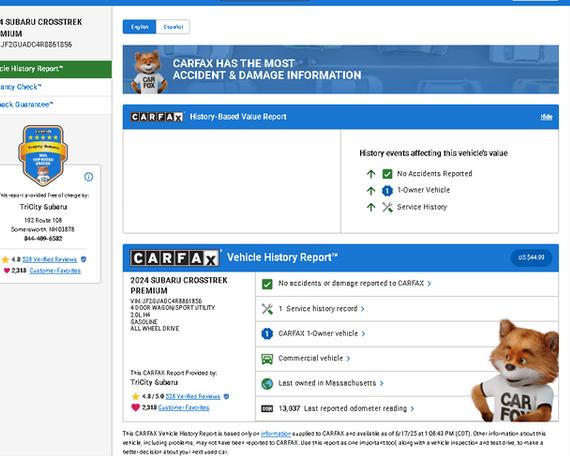Click the 1-Owner Vehicle blue badge icon
The image size is (570, 456).
tap(387, 191)
